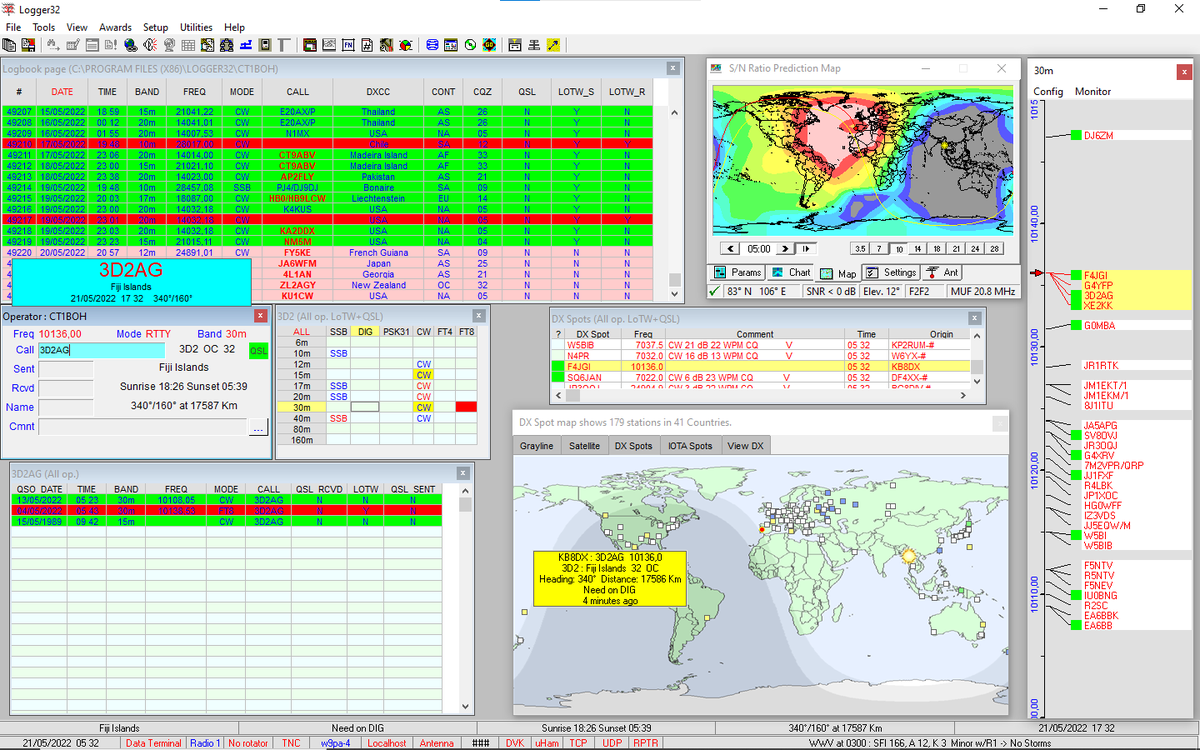Click the question mark in DX Spots header
Screen dimensions: 1200x750
(557, 334)
